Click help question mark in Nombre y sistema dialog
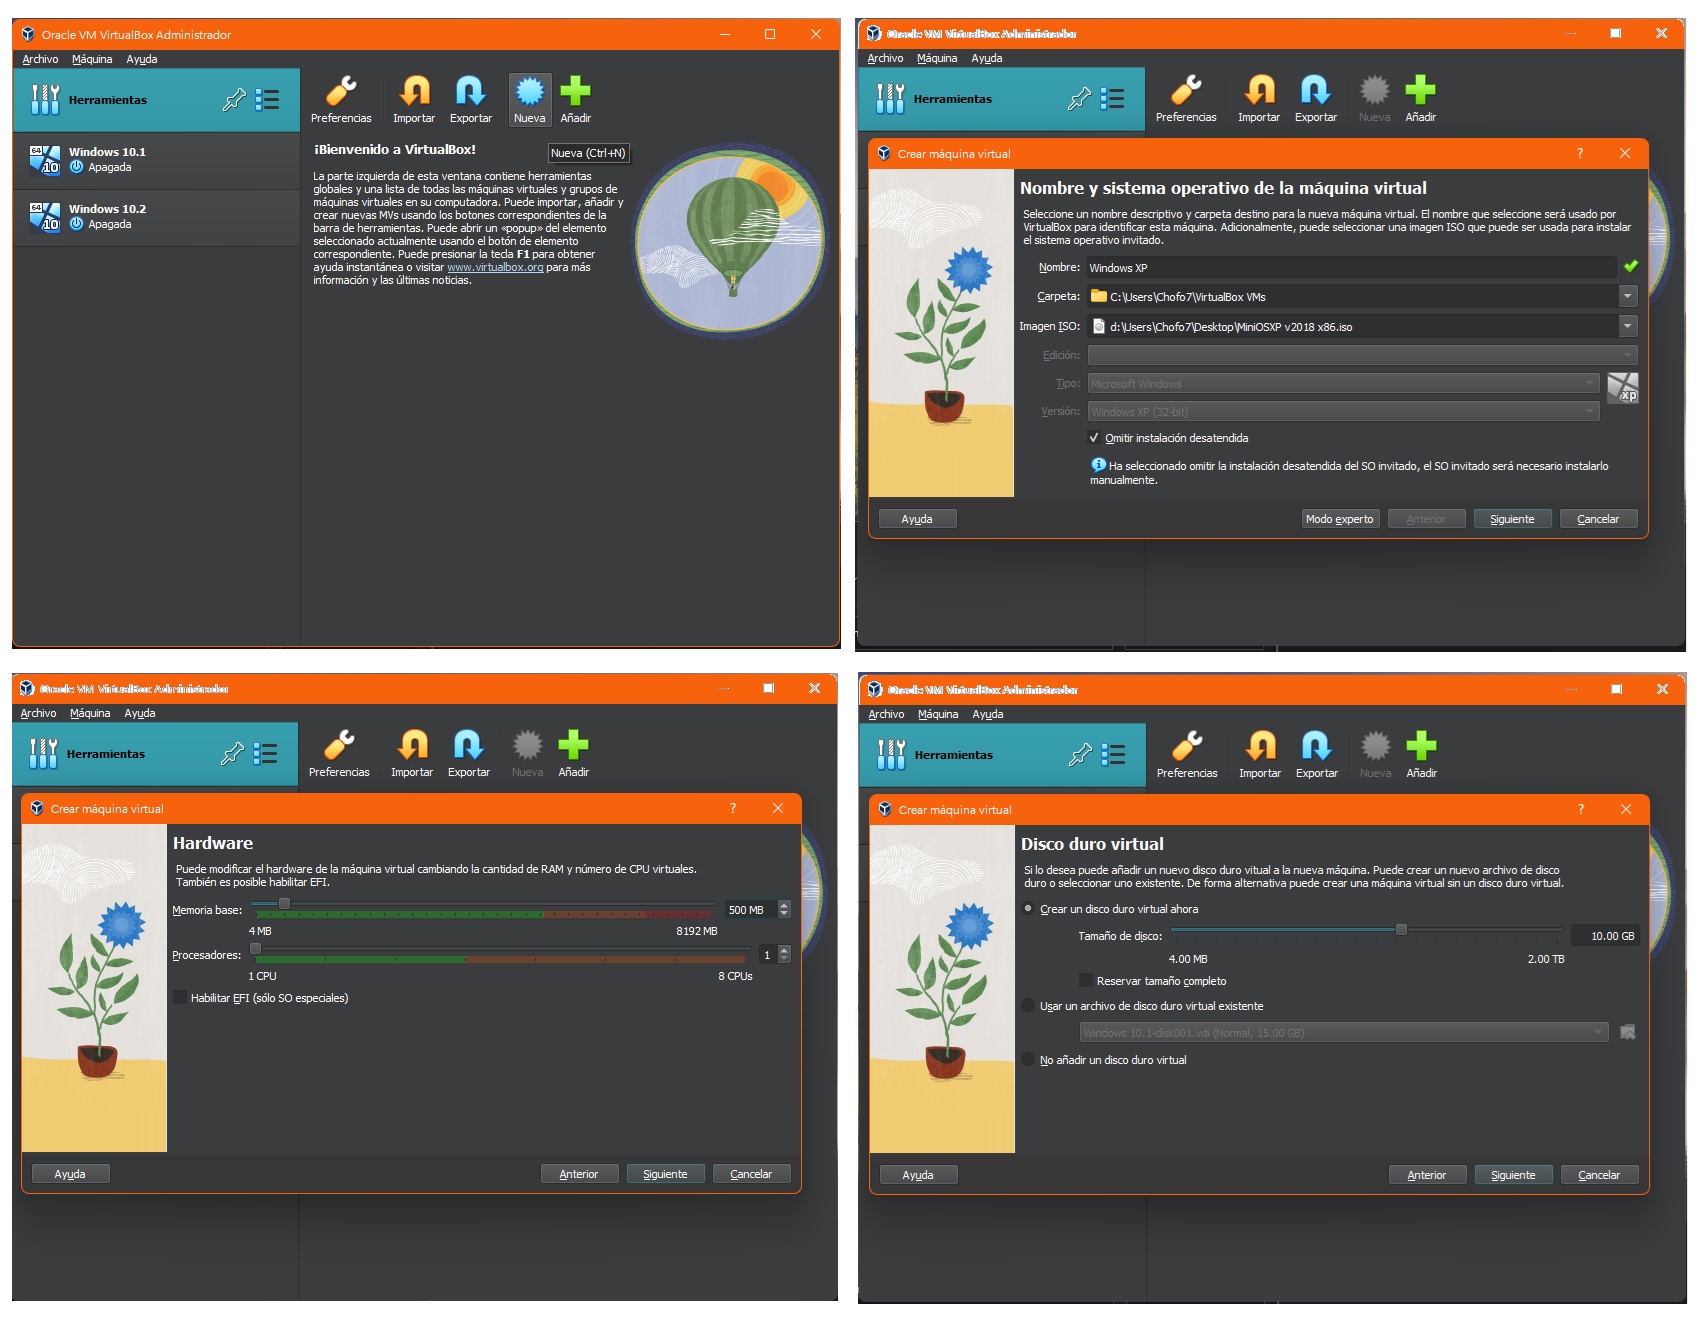This screenshot has width=1697, height=1326. (x=1580, y=153)
